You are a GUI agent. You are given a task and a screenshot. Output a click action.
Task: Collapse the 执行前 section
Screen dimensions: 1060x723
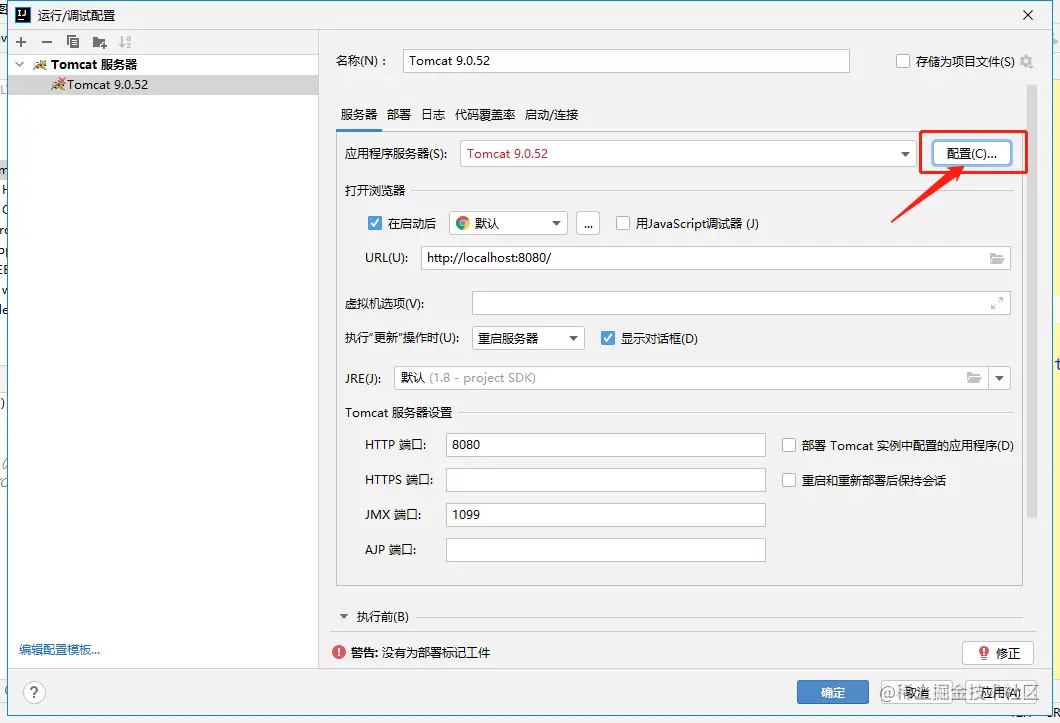(343, 617)
